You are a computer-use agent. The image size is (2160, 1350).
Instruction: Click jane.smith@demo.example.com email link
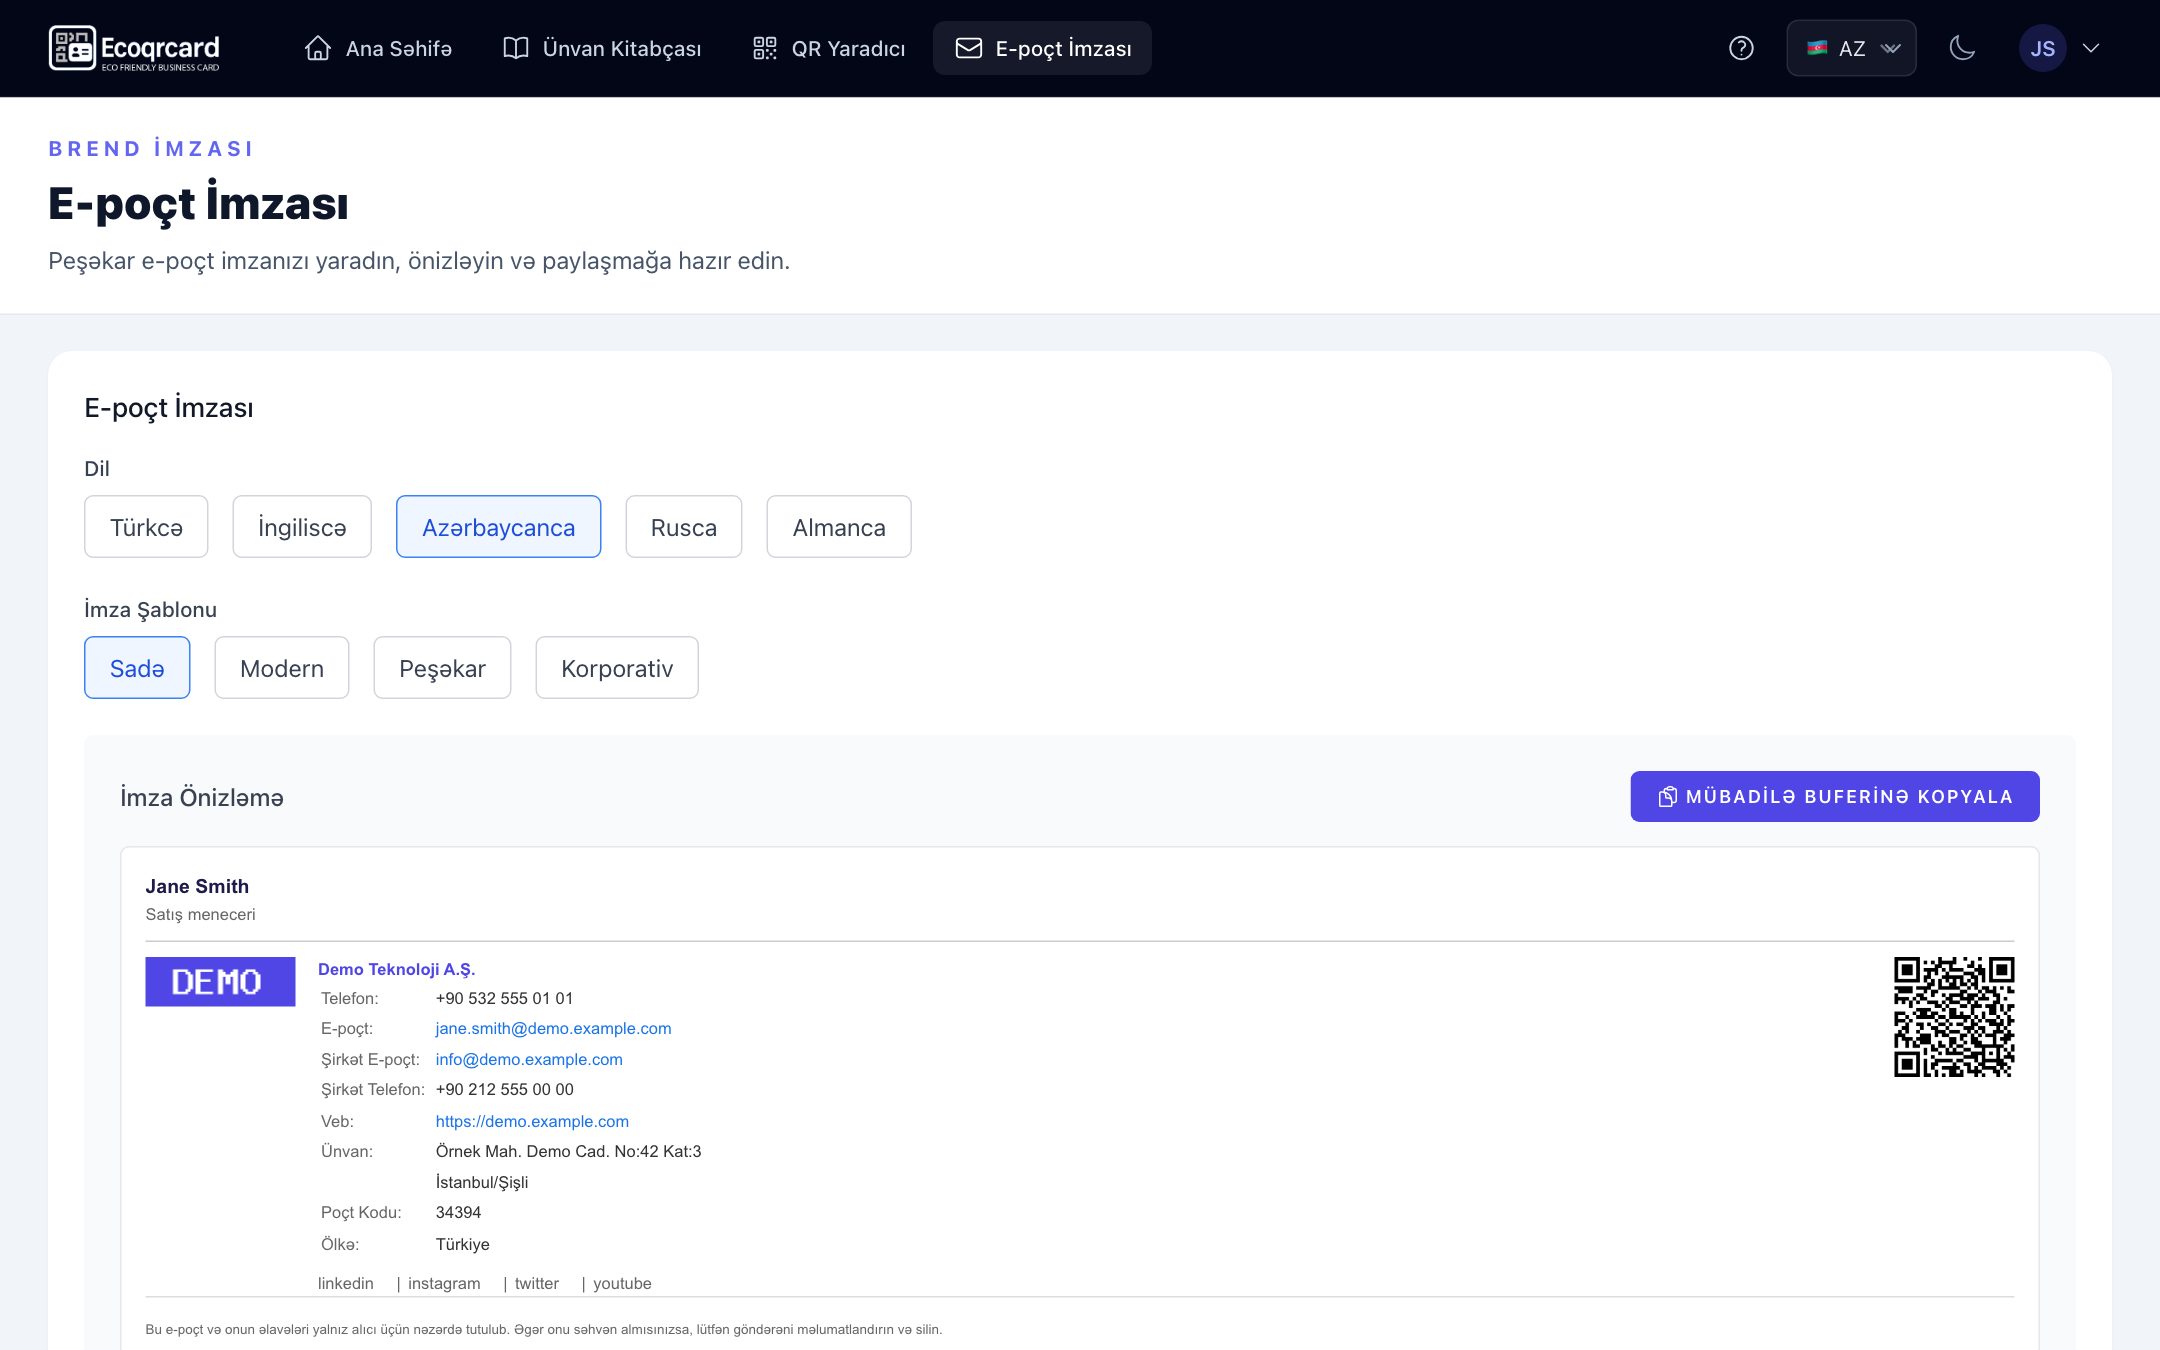tap(553, 1029)
